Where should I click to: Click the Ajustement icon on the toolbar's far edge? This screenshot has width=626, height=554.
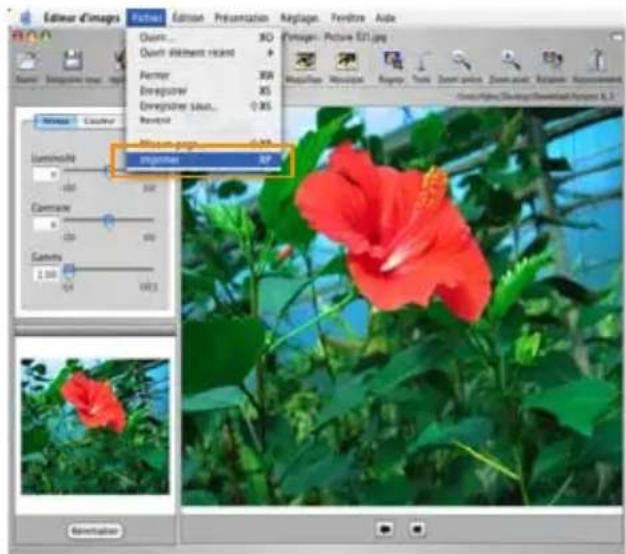[x=598, y=61]
